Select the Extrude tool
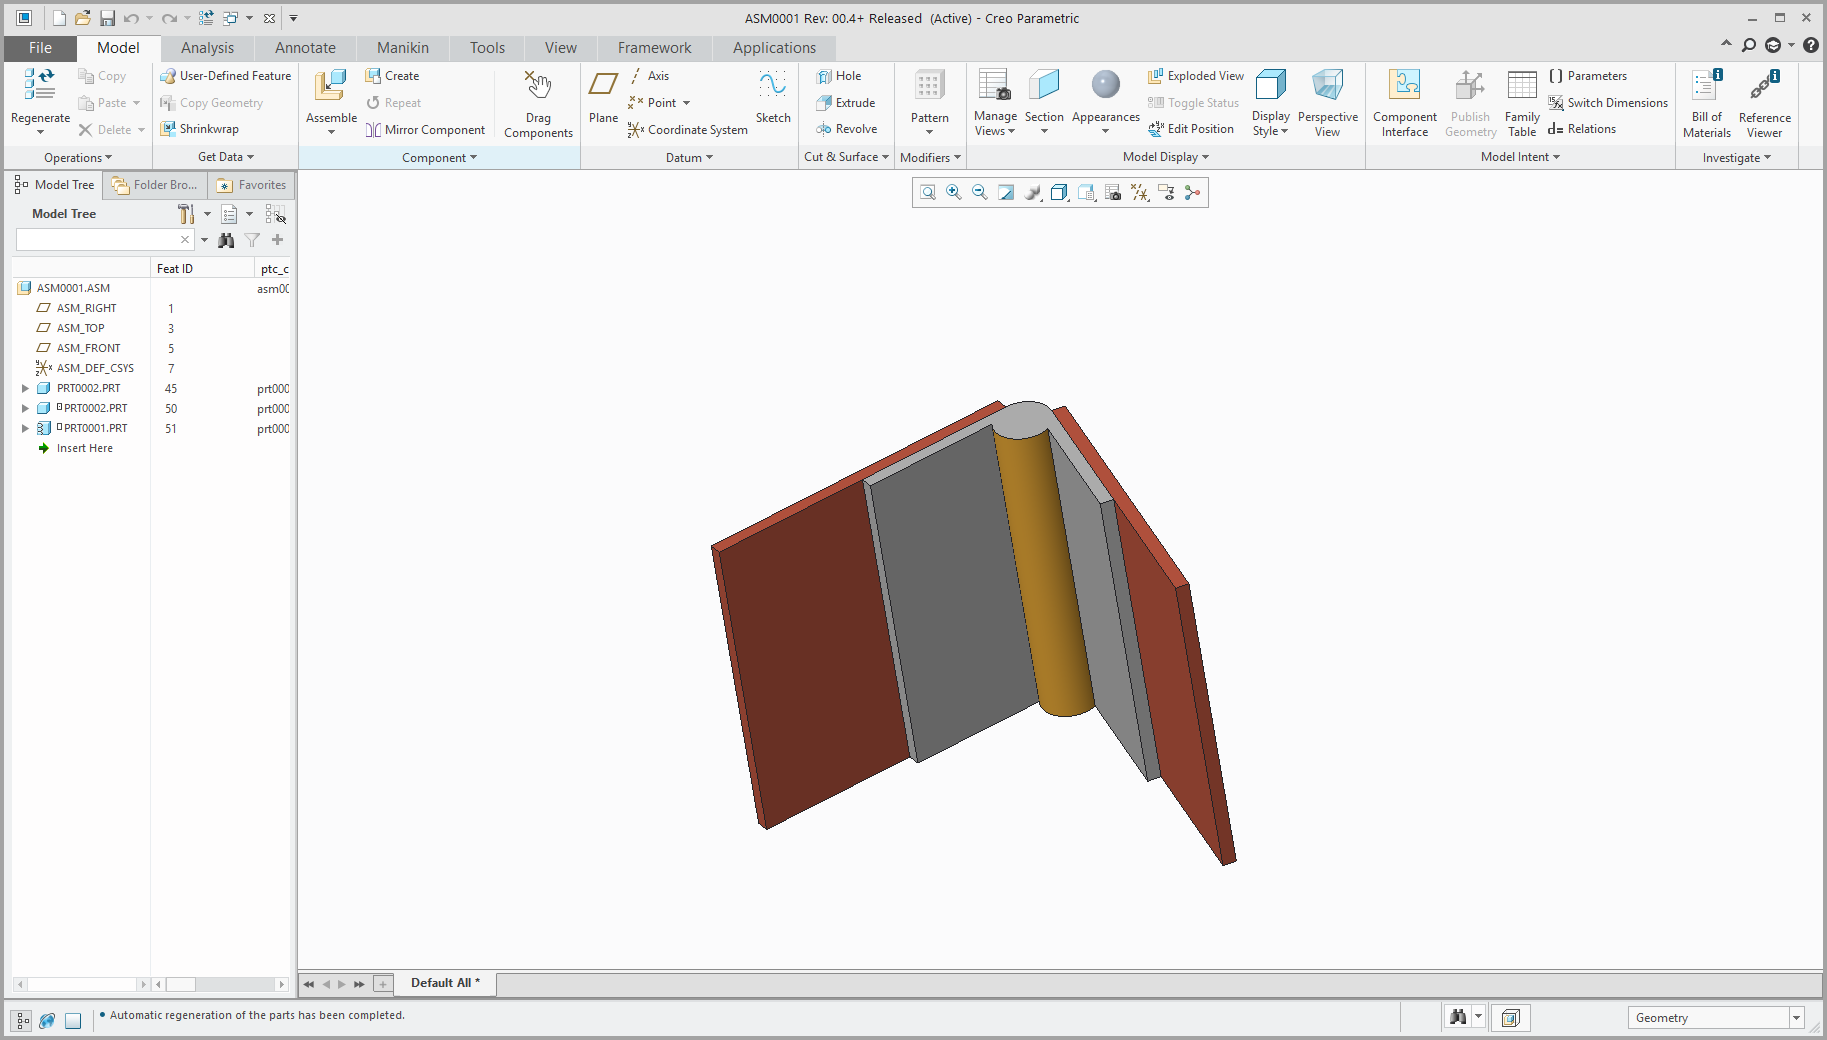Image resolution: width=1827 pixels, height=1040 pixels. coord(846,103)
